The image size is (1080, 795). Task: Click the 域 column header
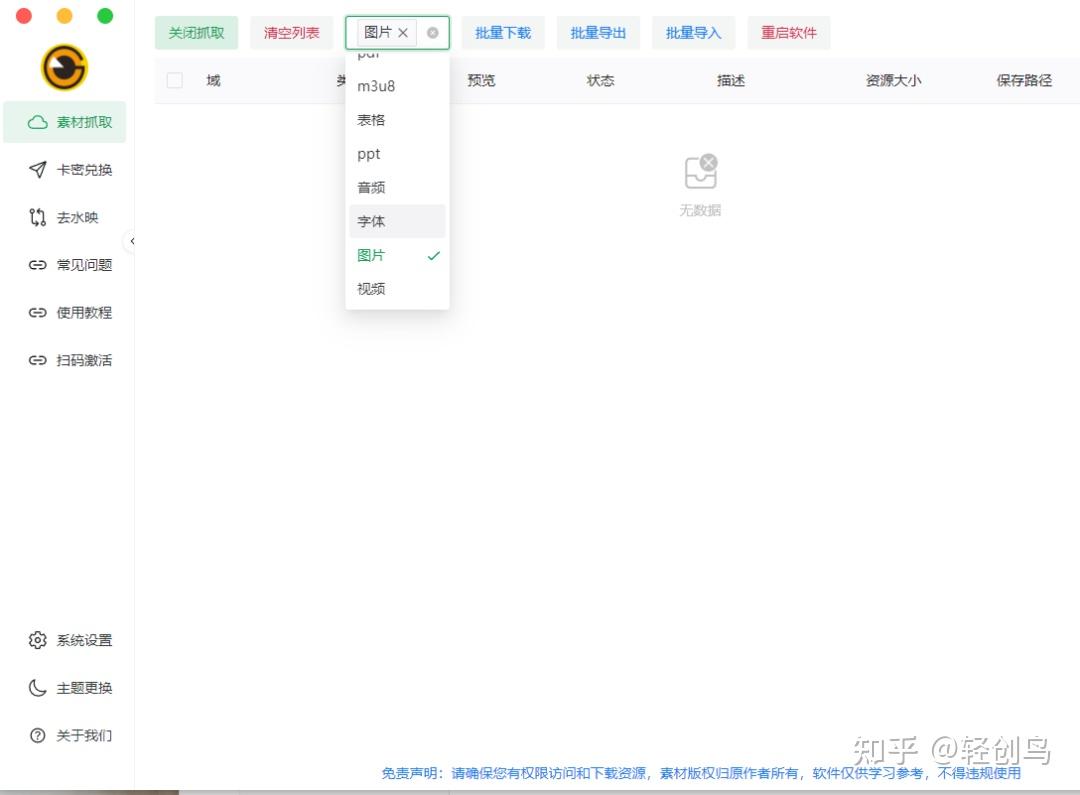click(x=214, y=81)
